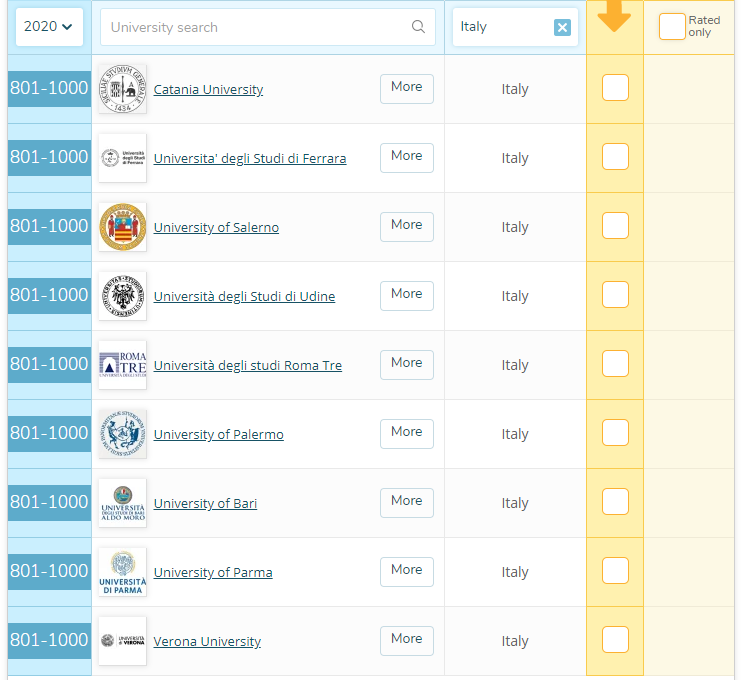Enable the Rated only checkbox

[672, 26]
